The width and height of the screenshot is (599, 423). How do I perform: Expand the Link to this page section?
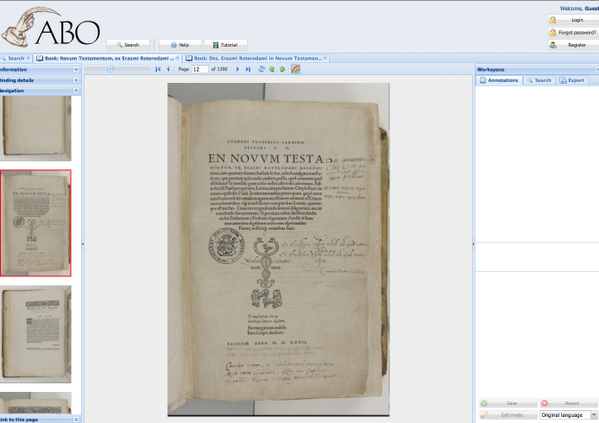pos(76,420)
